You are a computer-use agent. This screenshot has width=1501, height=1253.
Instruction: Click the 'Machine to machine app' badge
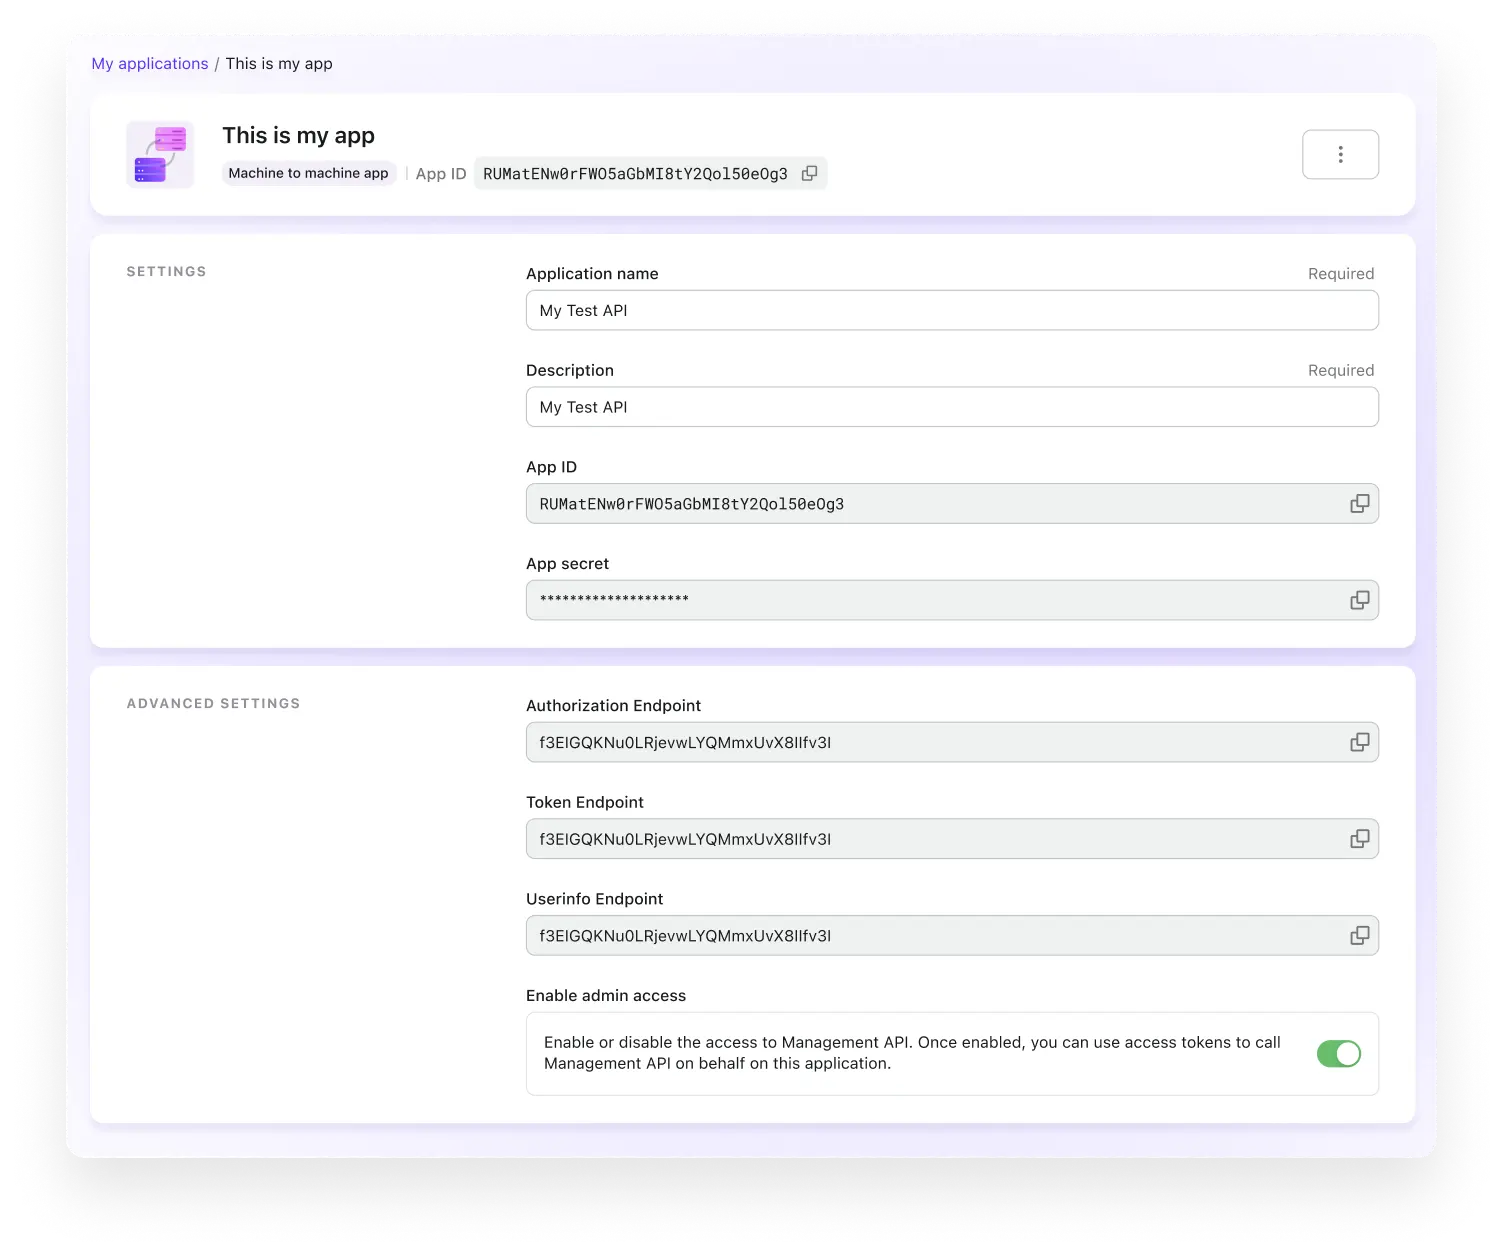(x=308, y=173)
